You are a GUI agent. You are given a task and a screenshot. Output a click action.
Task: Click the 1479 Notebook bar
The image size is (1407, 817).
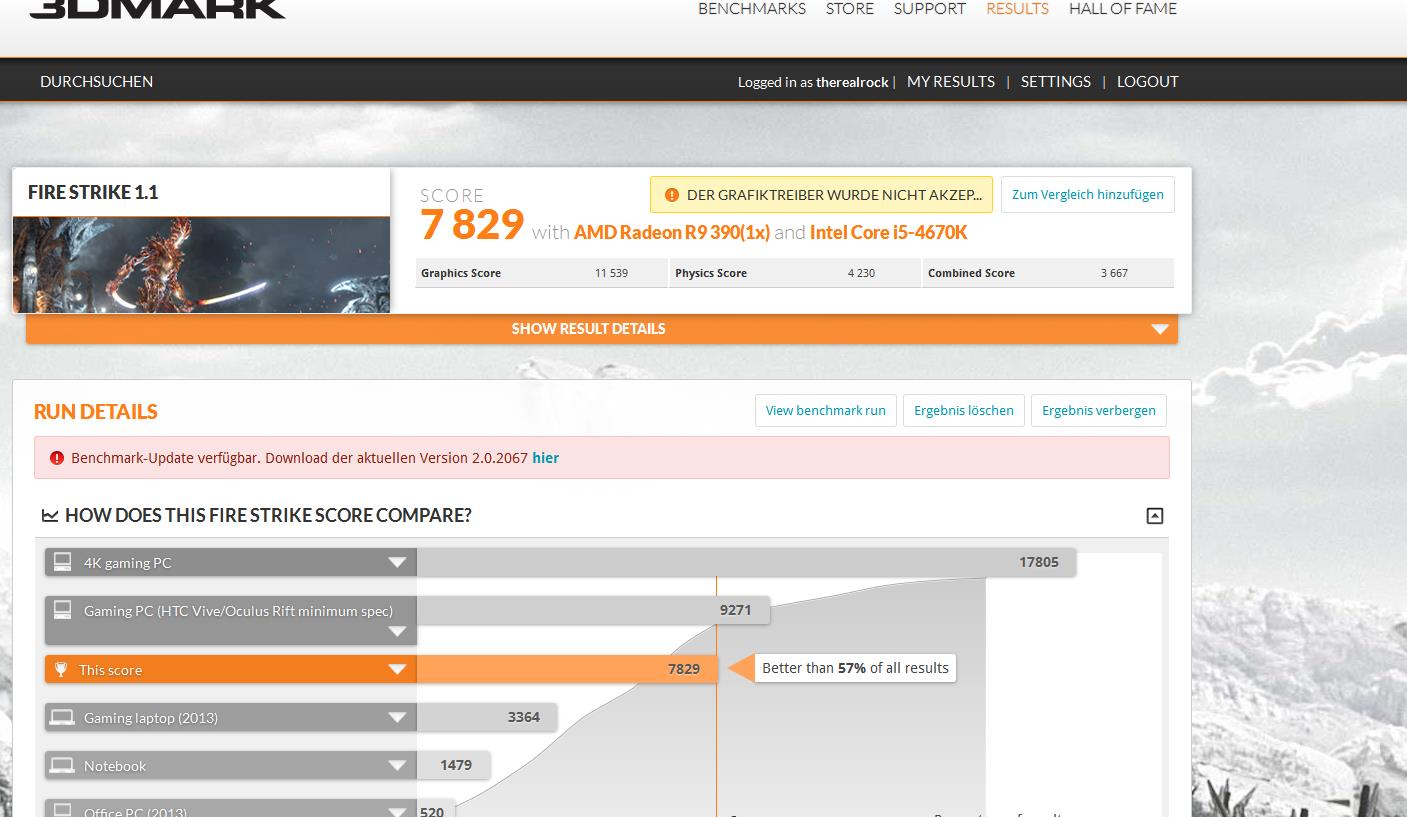tap(453, 765)
